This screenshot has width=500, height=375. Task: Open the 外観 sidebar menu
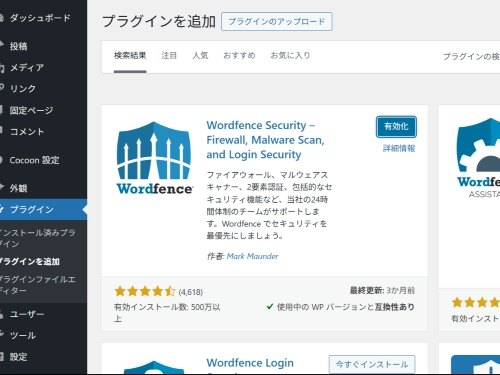[x=18, y=188]
